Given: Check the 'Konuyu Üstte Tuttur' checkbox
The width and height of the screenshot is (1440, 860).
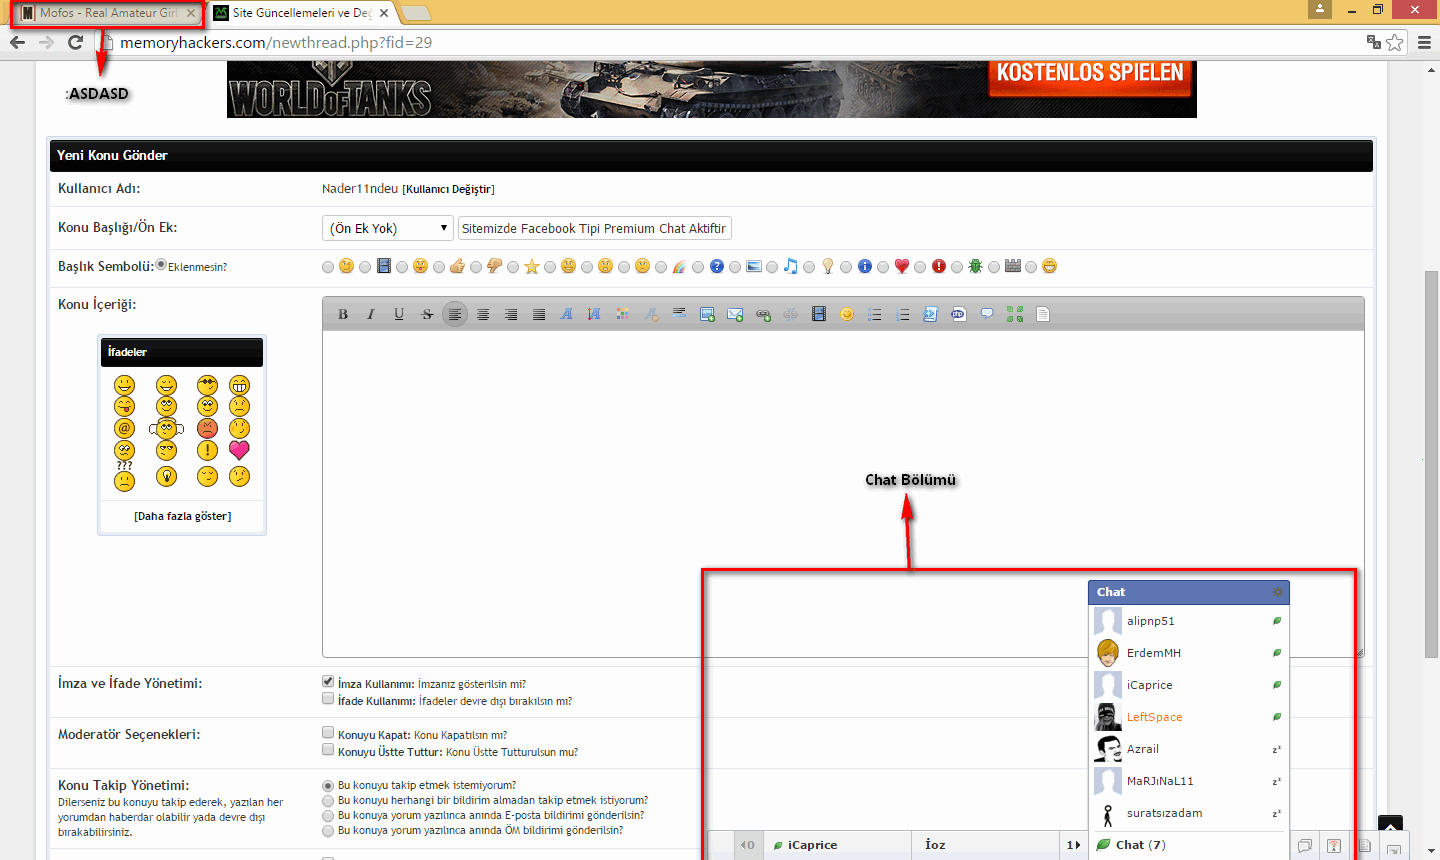Looking at the screenshot, I should (328, 750).
